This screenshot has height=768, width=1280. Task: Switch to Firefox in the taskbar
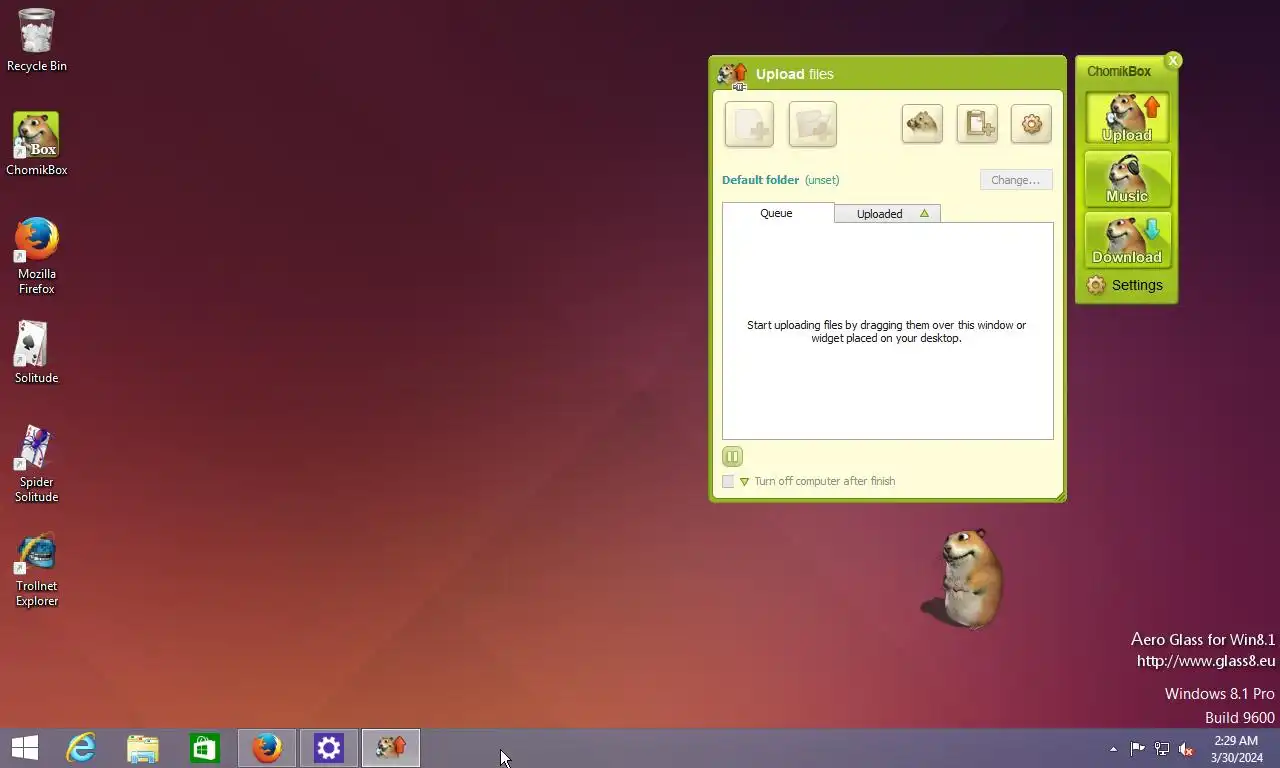tap(267, 748)
